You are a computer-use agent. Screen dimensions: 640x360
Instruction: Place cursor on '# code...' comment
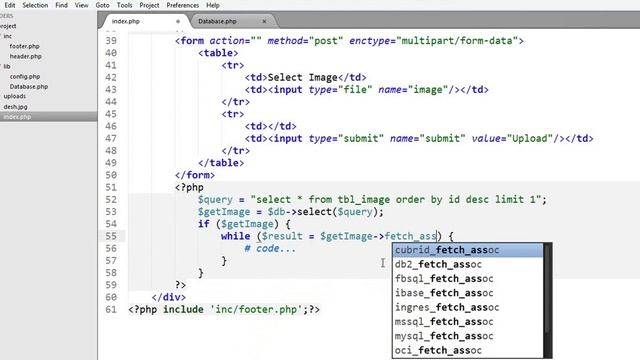pos(270,249)
